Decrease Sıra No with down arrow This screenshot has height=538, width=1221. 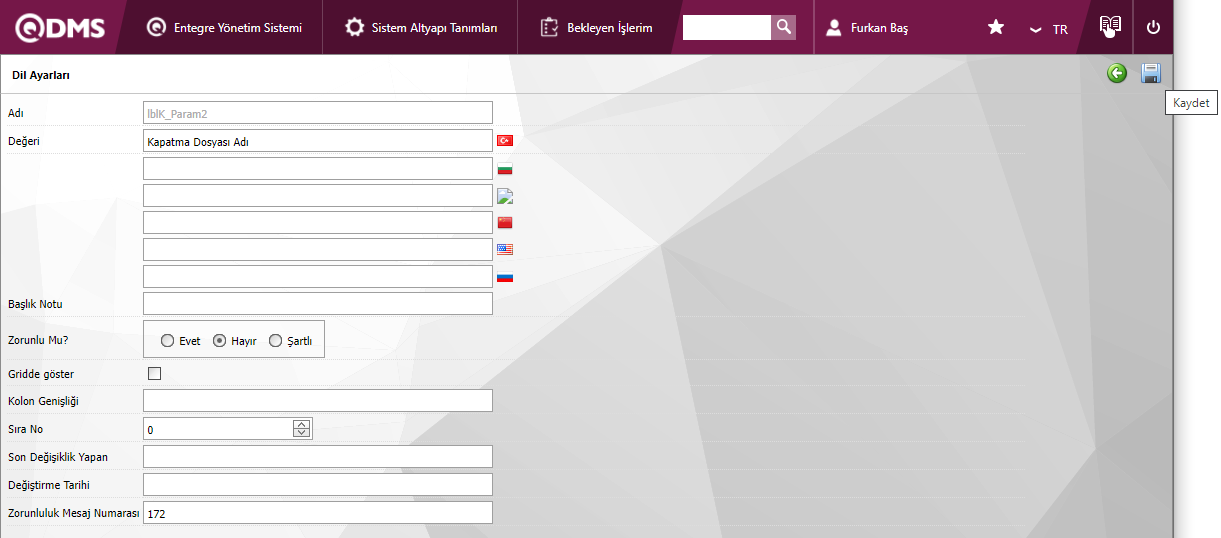click(302, 433)
